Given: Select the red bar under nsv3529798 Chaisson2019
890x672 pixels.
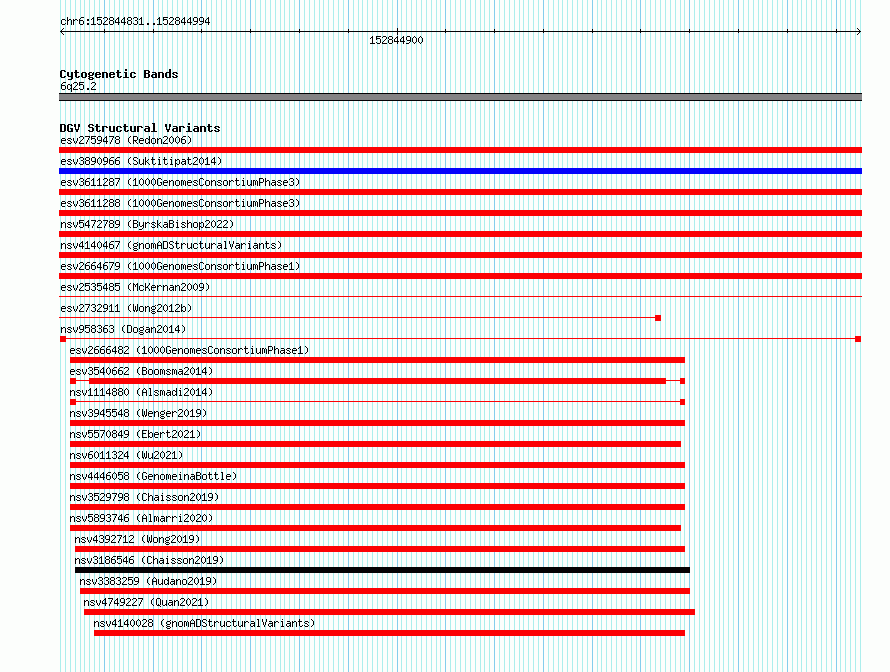Looking at the screenshot, I should pos(377,507).
